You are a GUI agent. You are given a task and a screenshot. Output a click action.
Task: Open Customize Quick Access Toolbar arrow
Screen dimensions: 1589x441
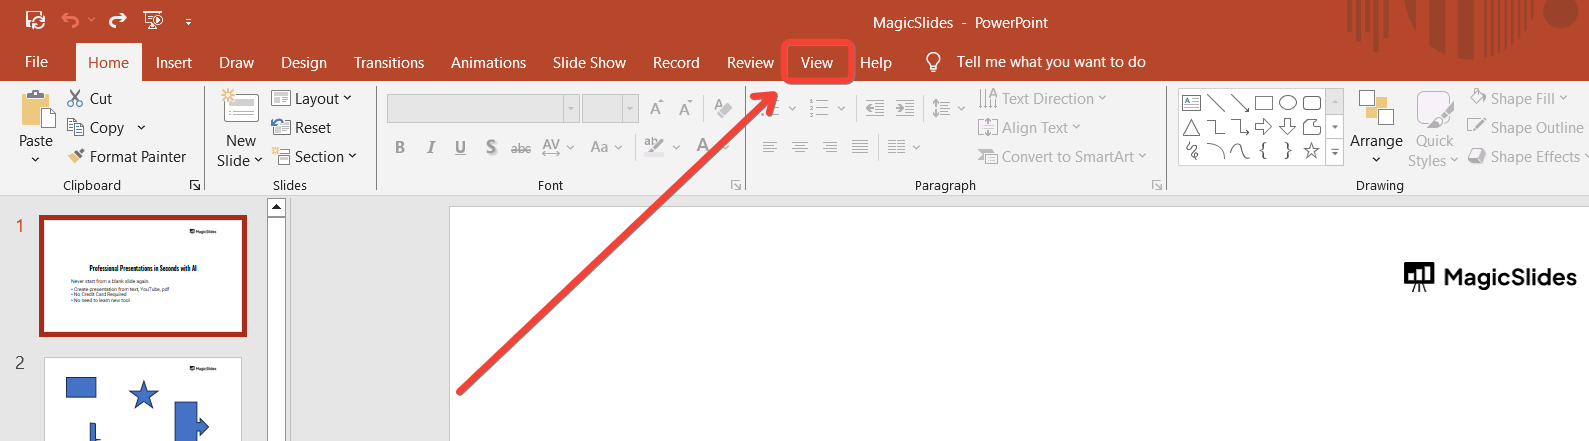coord(188,21)
